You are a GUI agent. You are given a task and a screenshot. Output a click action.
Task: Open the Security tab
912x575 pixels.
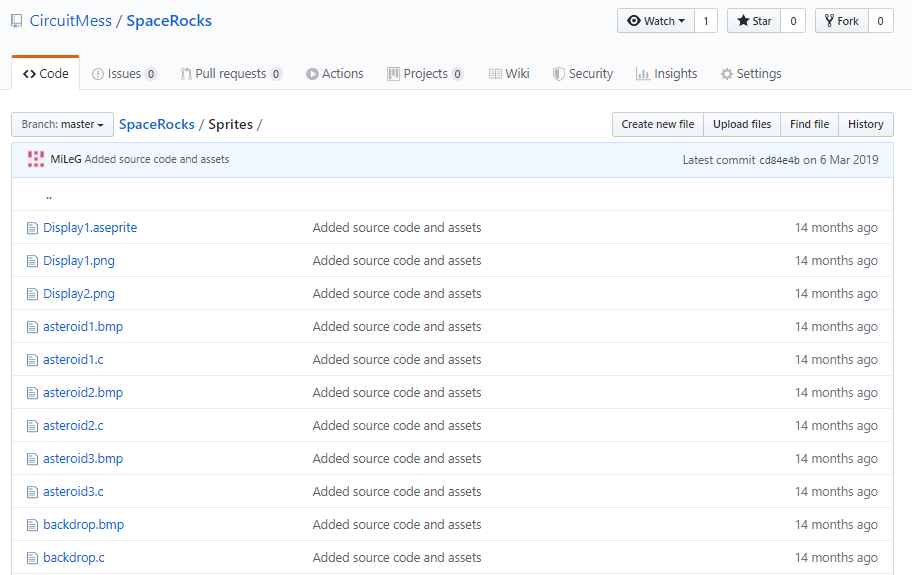coord(583,74)
